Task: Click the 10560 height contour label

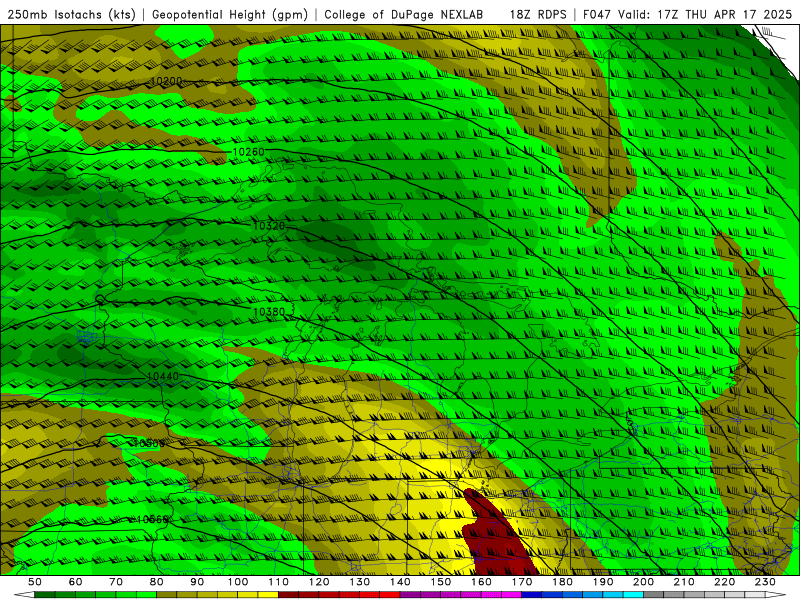Action: coord(153,519)
